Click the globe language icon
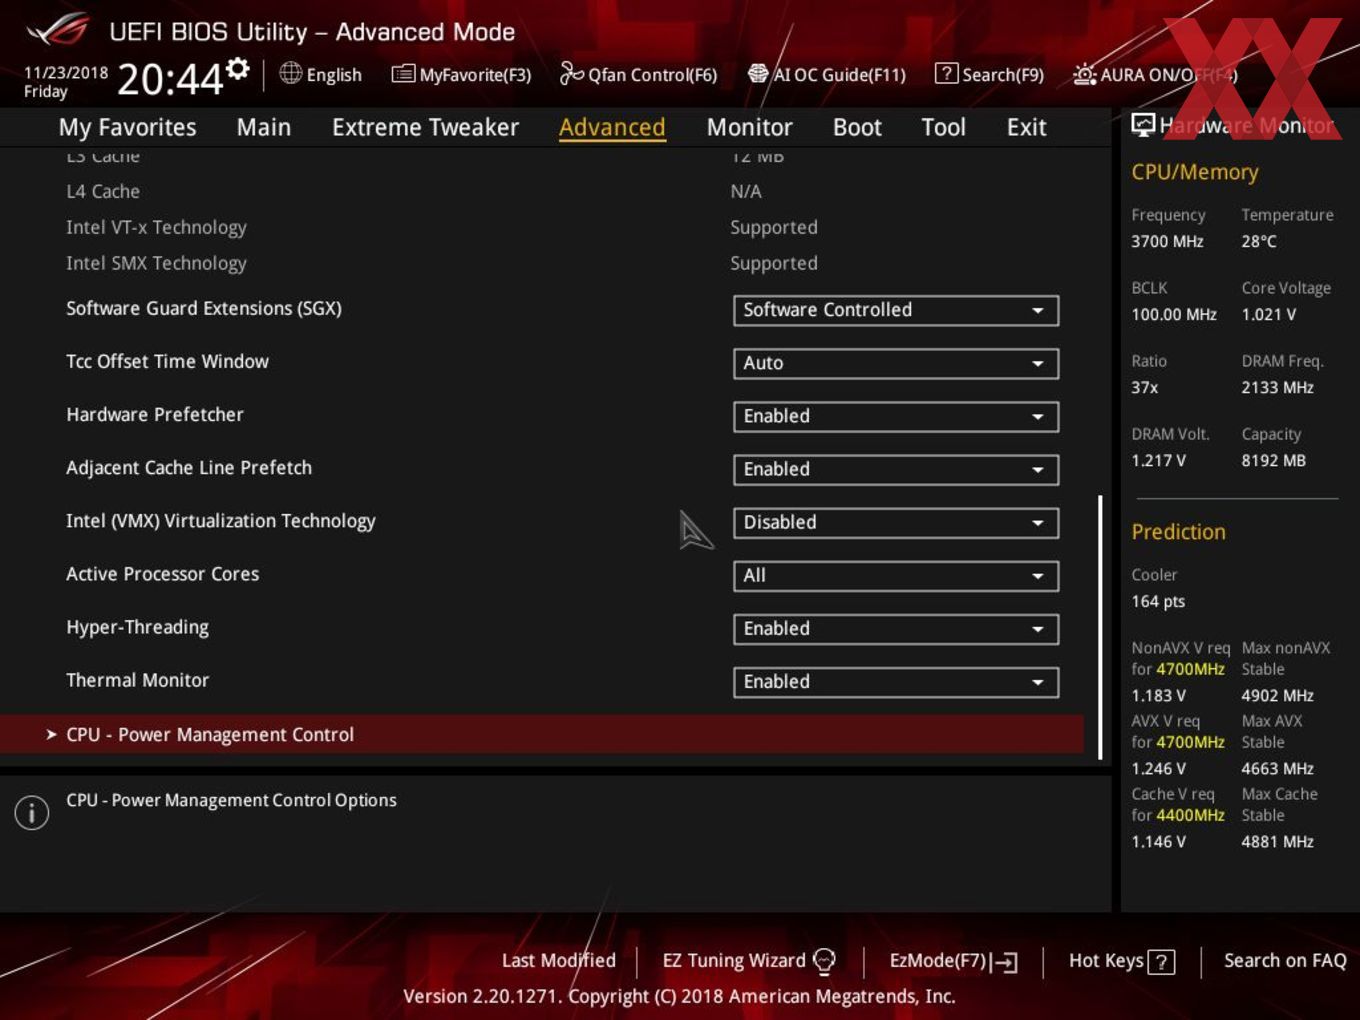 pos(290,73)
